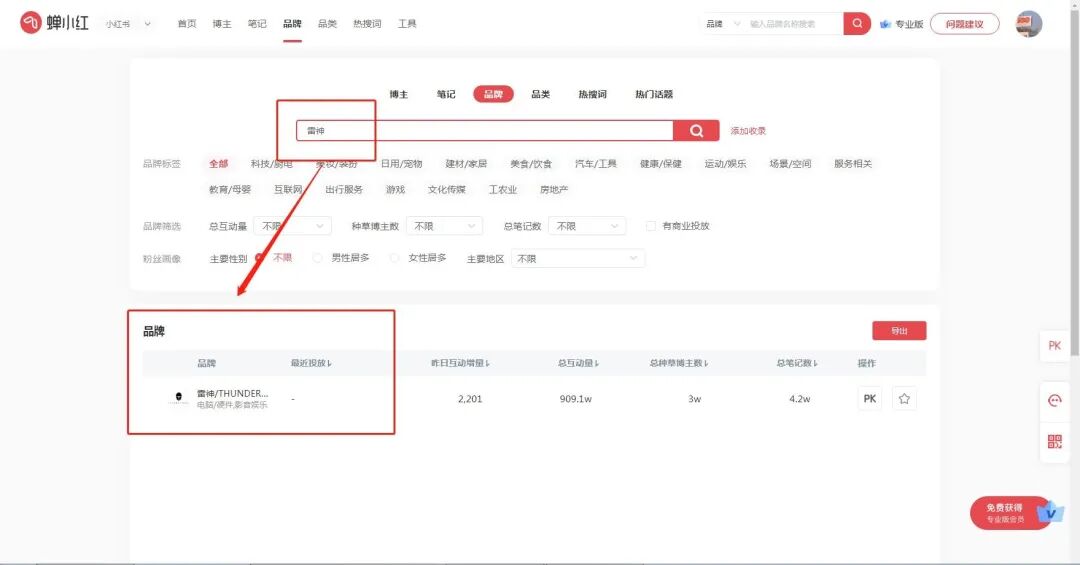Click the 雷神 brand logo thumbnail in the results
Viewport: 1080px width, 565px height.
click(178, 398)
